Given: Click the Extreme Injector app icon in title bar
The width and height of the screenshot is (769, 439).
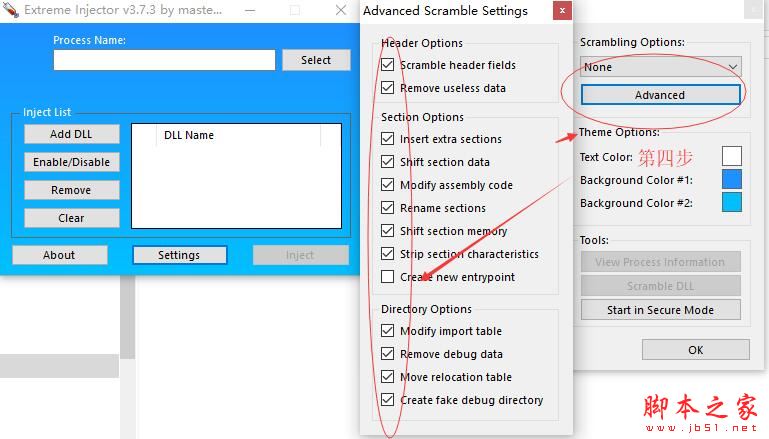Looking at the screenshot, I should [11, 10].
